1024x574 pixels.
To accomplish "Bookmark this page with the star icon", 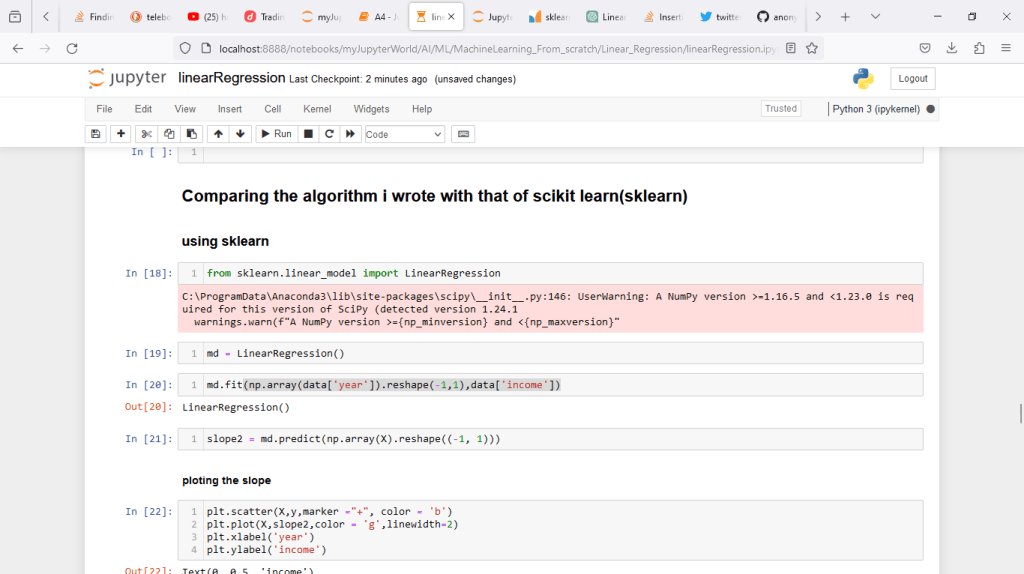I will 813,48.
